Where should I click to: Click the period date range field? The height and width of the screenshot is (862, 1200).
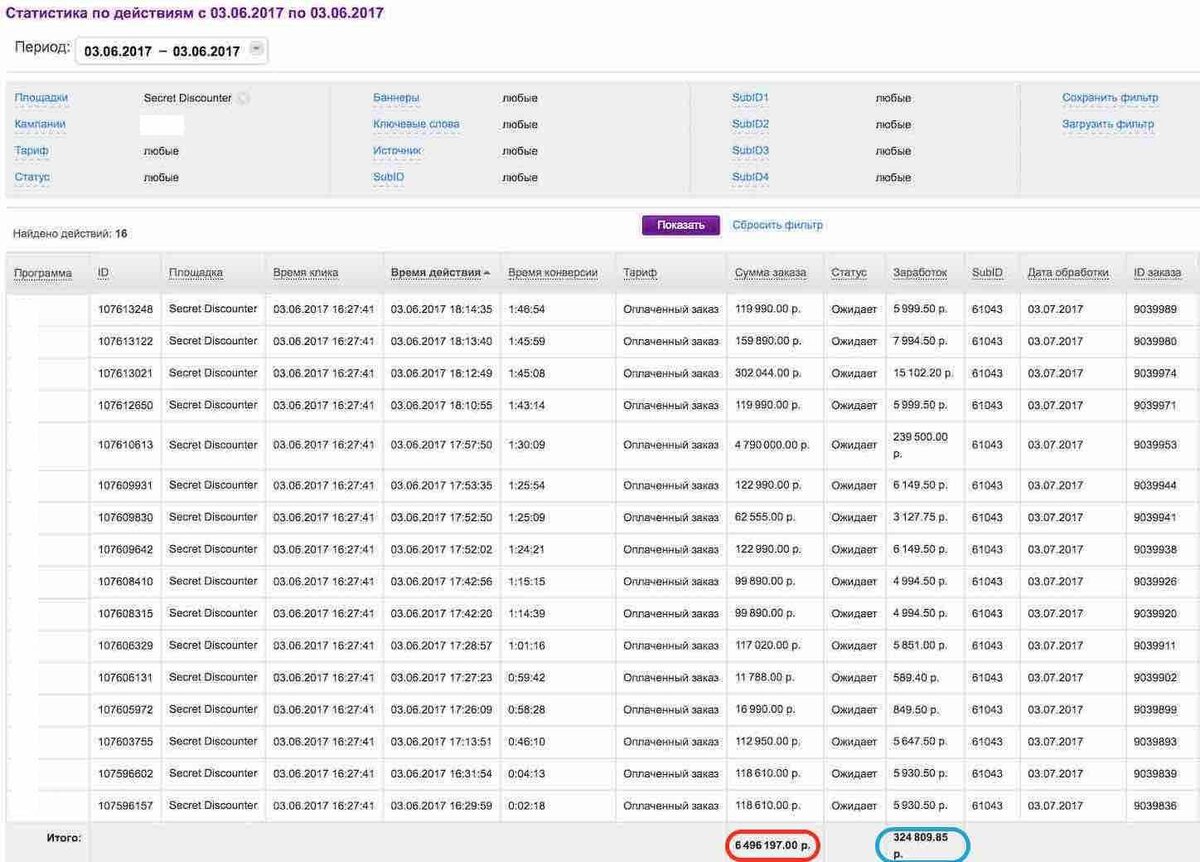point(172,50)
